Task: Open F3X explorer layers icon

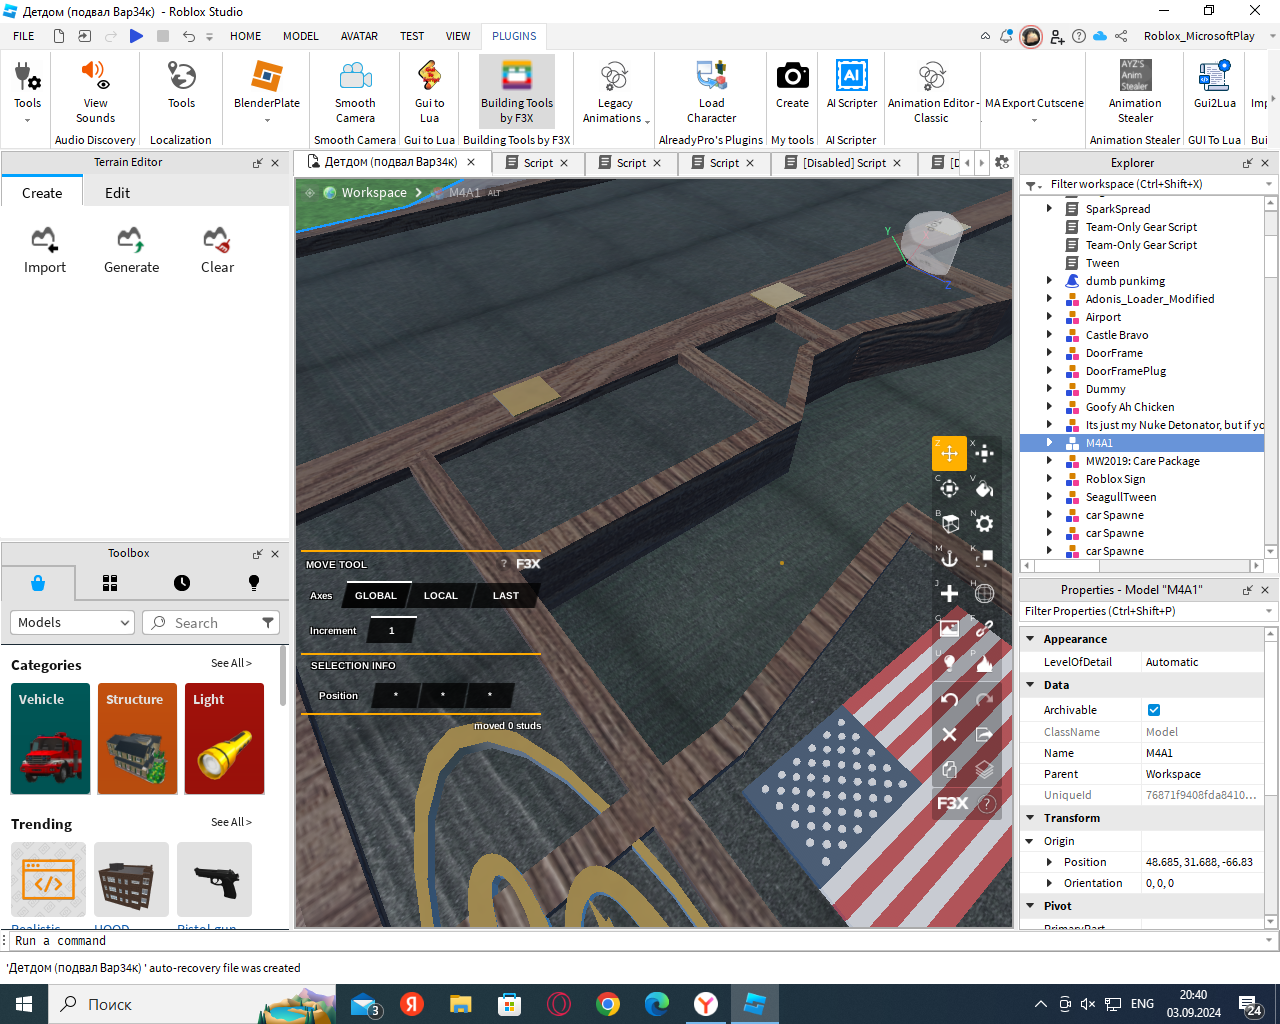Action: pyautogui.click(x=984, y=769)
